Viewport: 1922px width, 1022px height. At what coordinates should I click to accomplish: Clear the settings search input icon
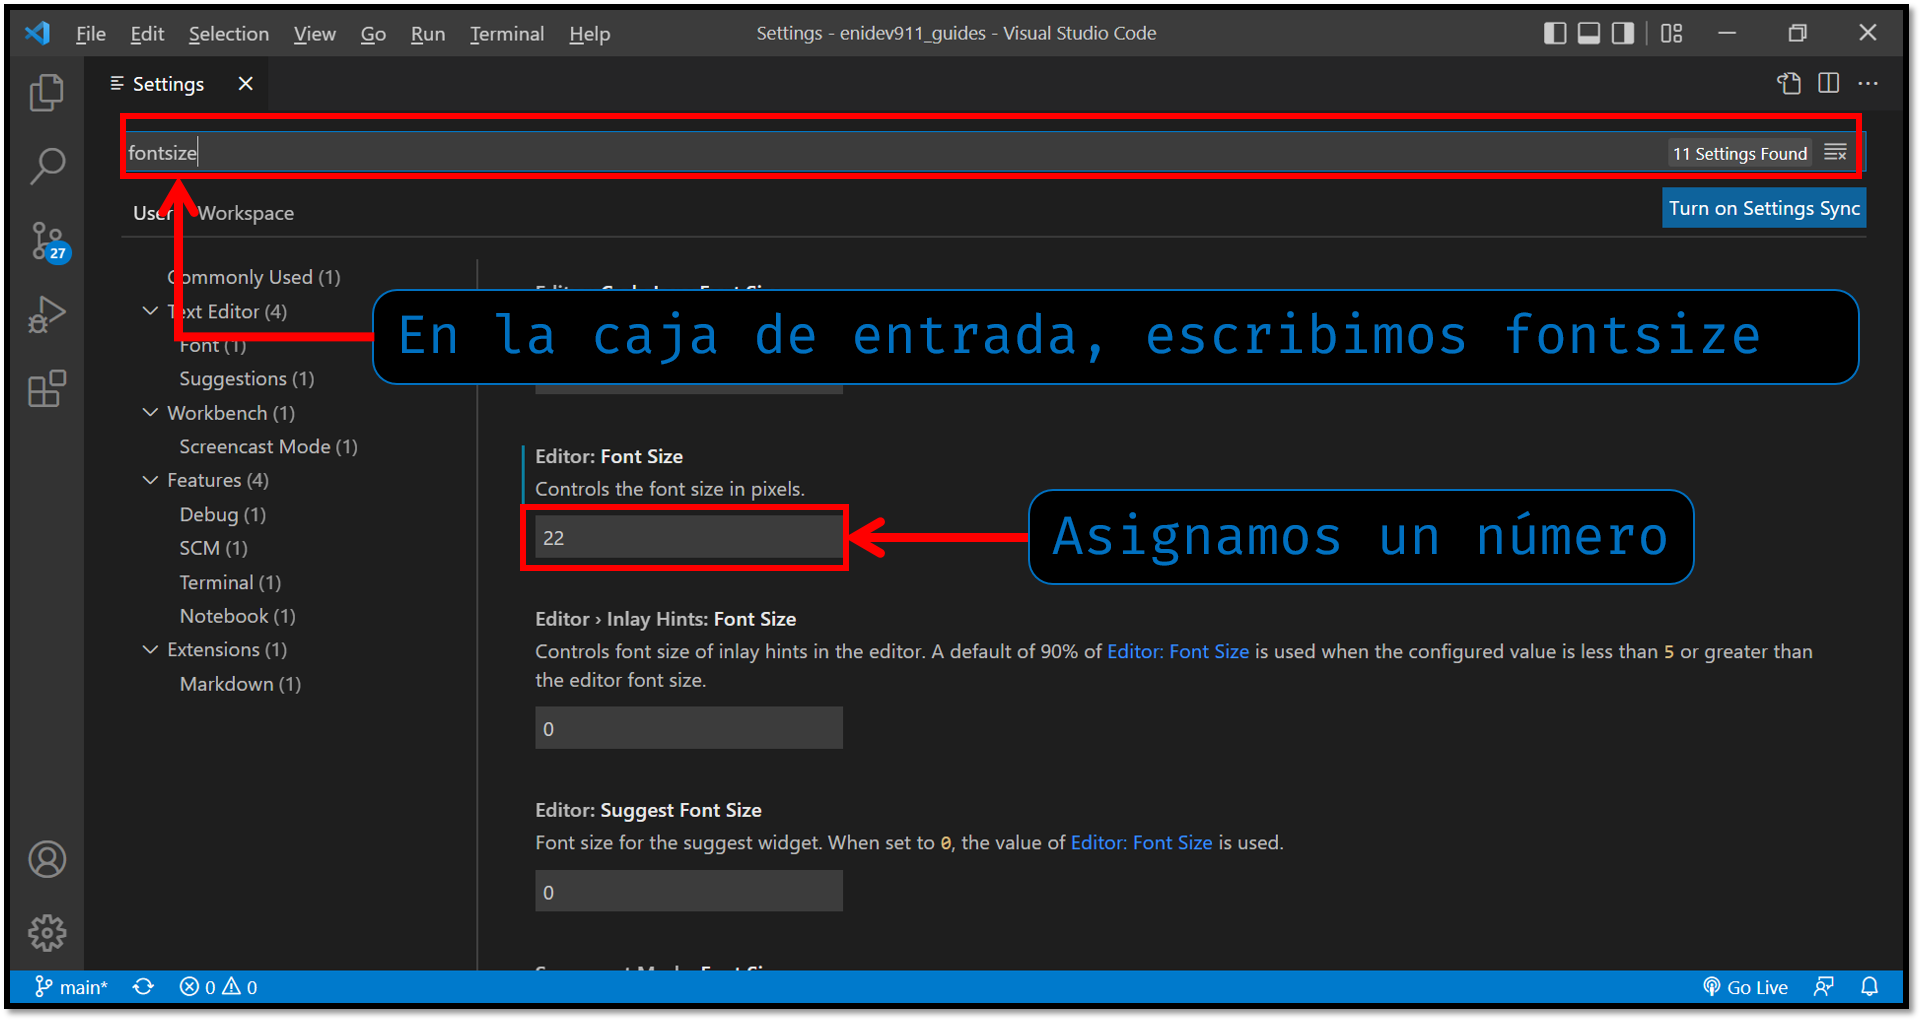1835,153
